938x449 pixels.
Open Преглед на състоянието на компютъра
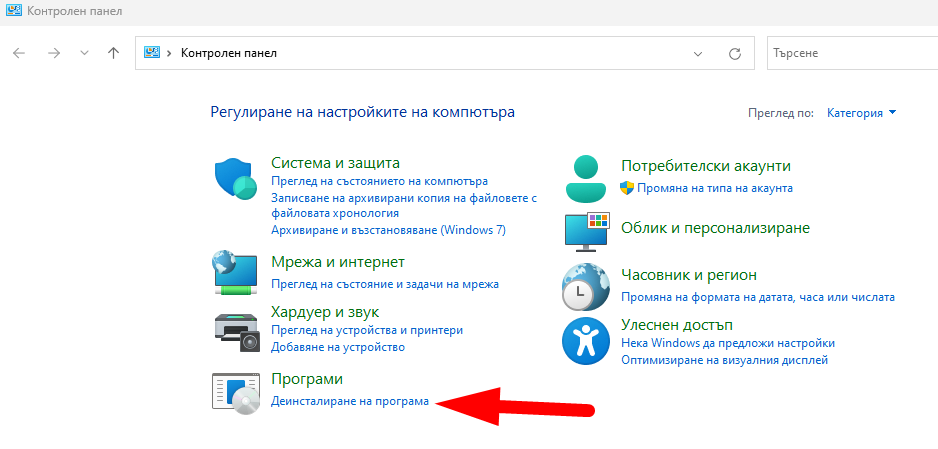379,181
